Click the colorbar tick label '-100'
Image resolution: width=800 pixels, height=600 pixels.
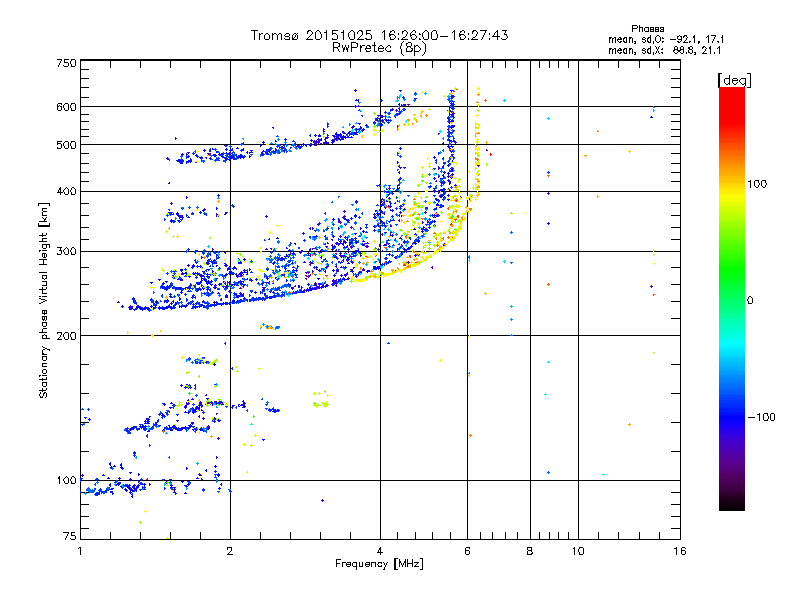click(761, 417)
